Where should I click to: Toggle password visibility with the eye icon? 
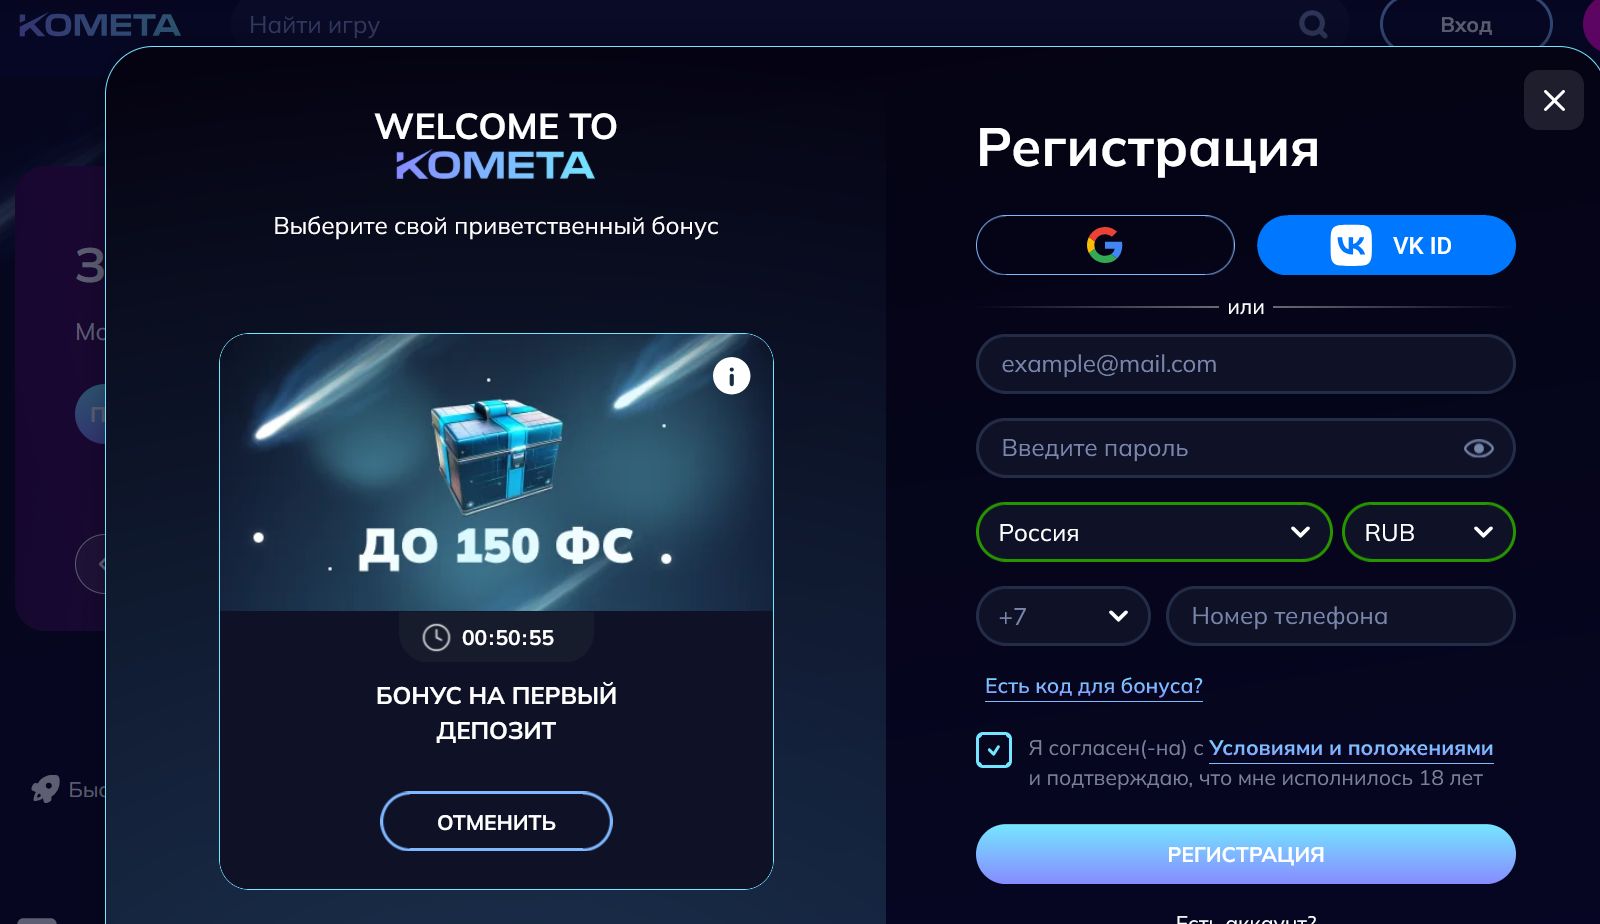1481,448
